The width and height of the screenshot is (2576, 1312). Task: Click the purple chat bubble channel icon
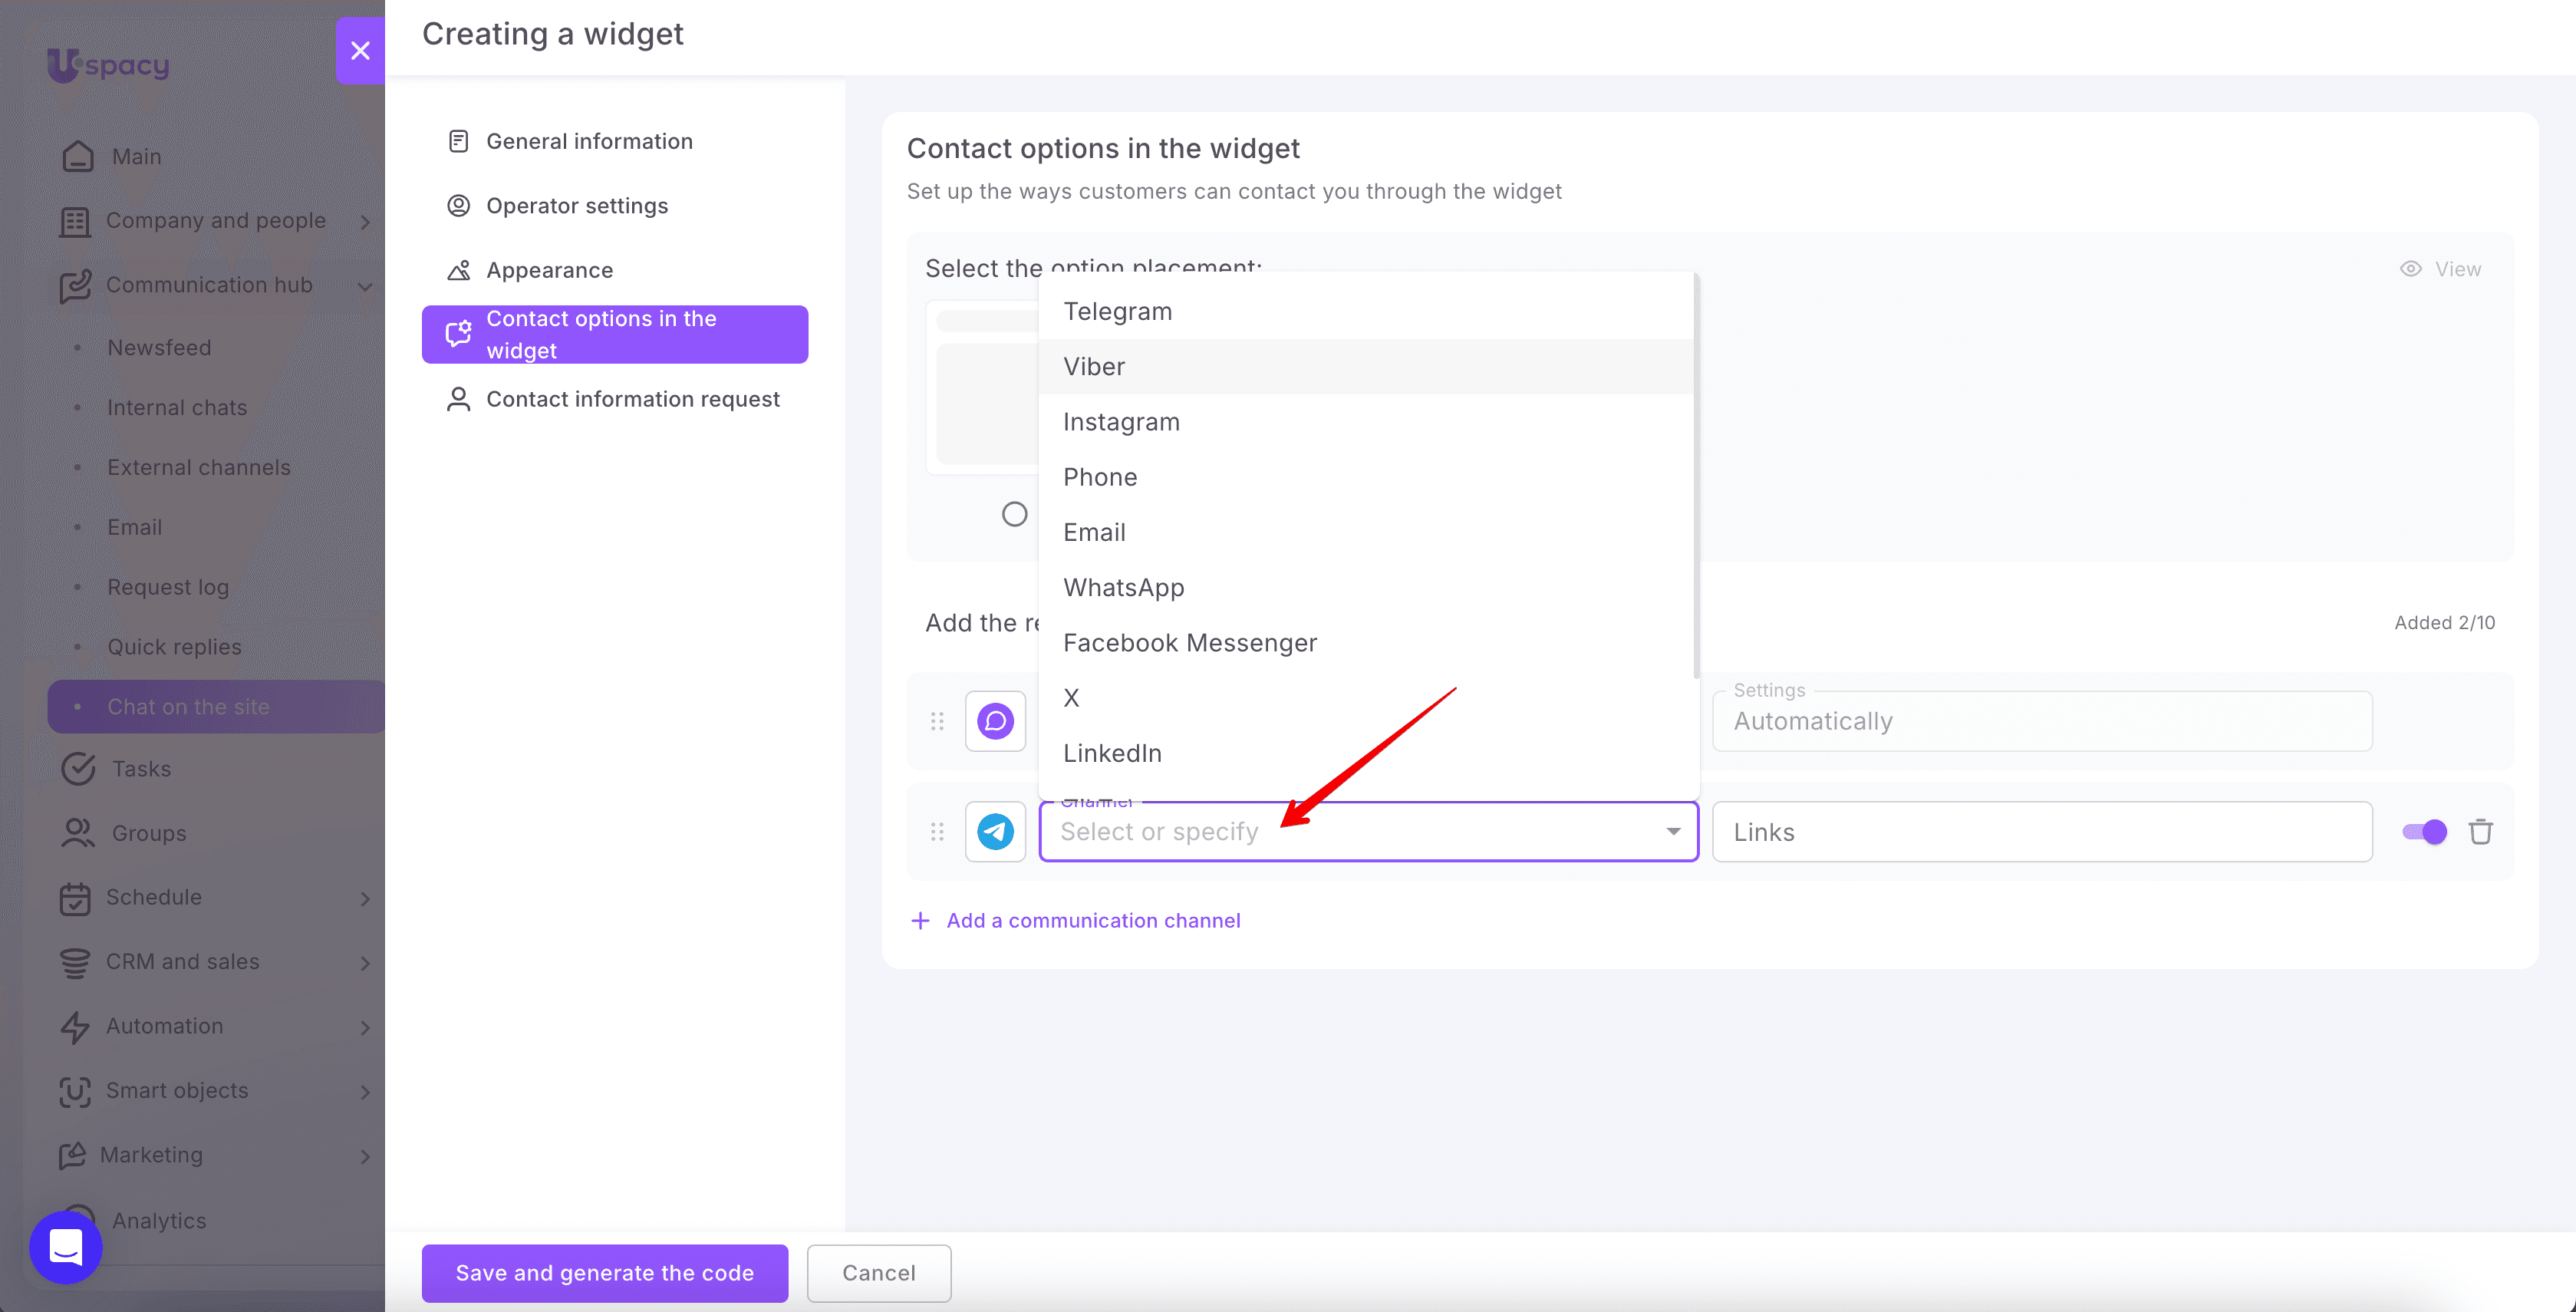pyautogui.click(x=995, y=721)
